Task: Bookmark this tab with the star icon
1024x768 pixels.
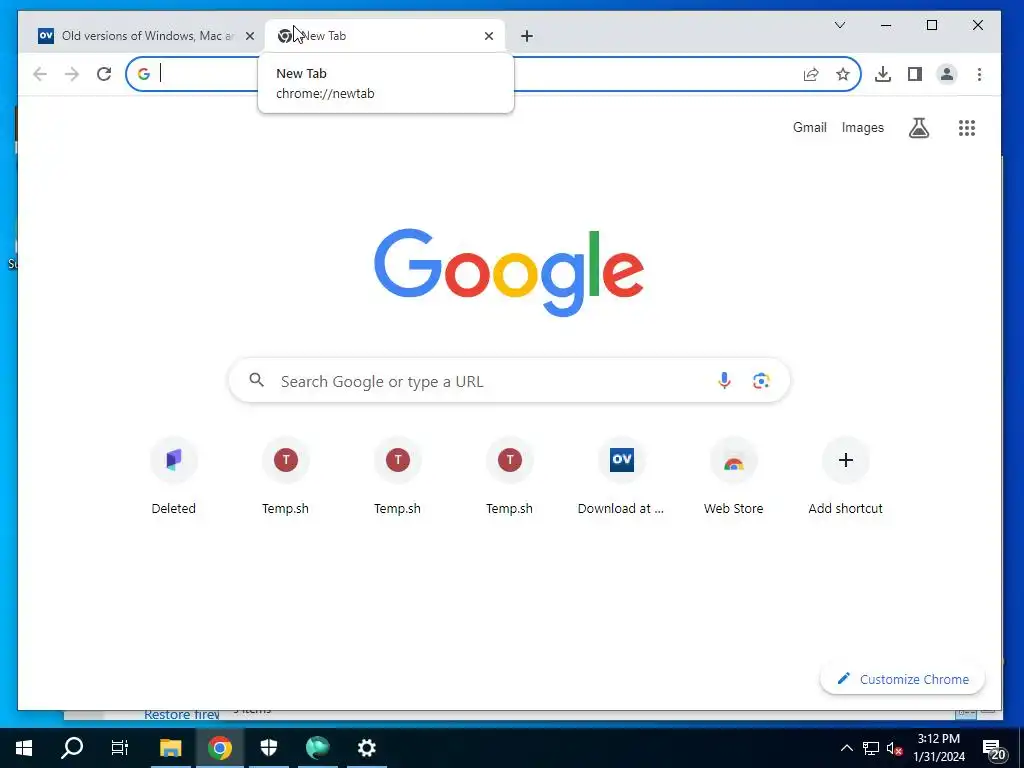Action: [x=842, y=74]
